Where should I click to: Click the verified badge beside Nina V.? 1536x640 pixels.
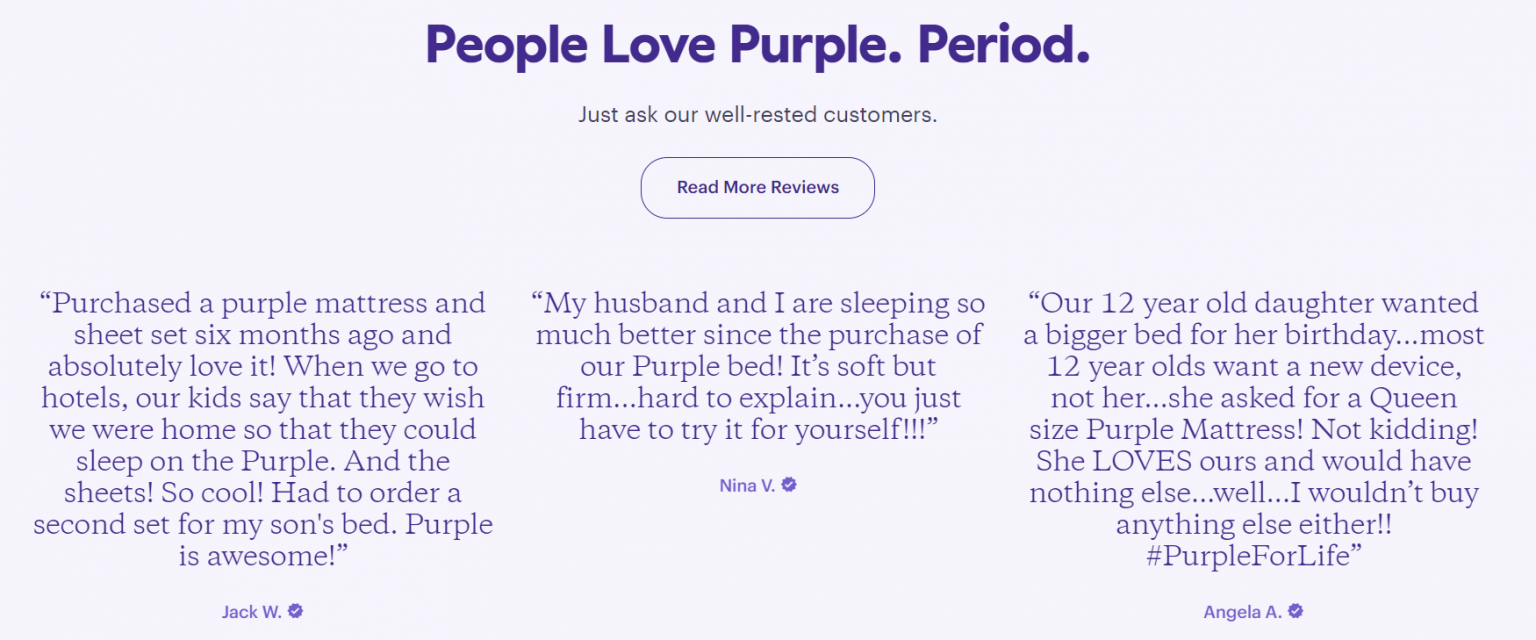click(789, 485)
